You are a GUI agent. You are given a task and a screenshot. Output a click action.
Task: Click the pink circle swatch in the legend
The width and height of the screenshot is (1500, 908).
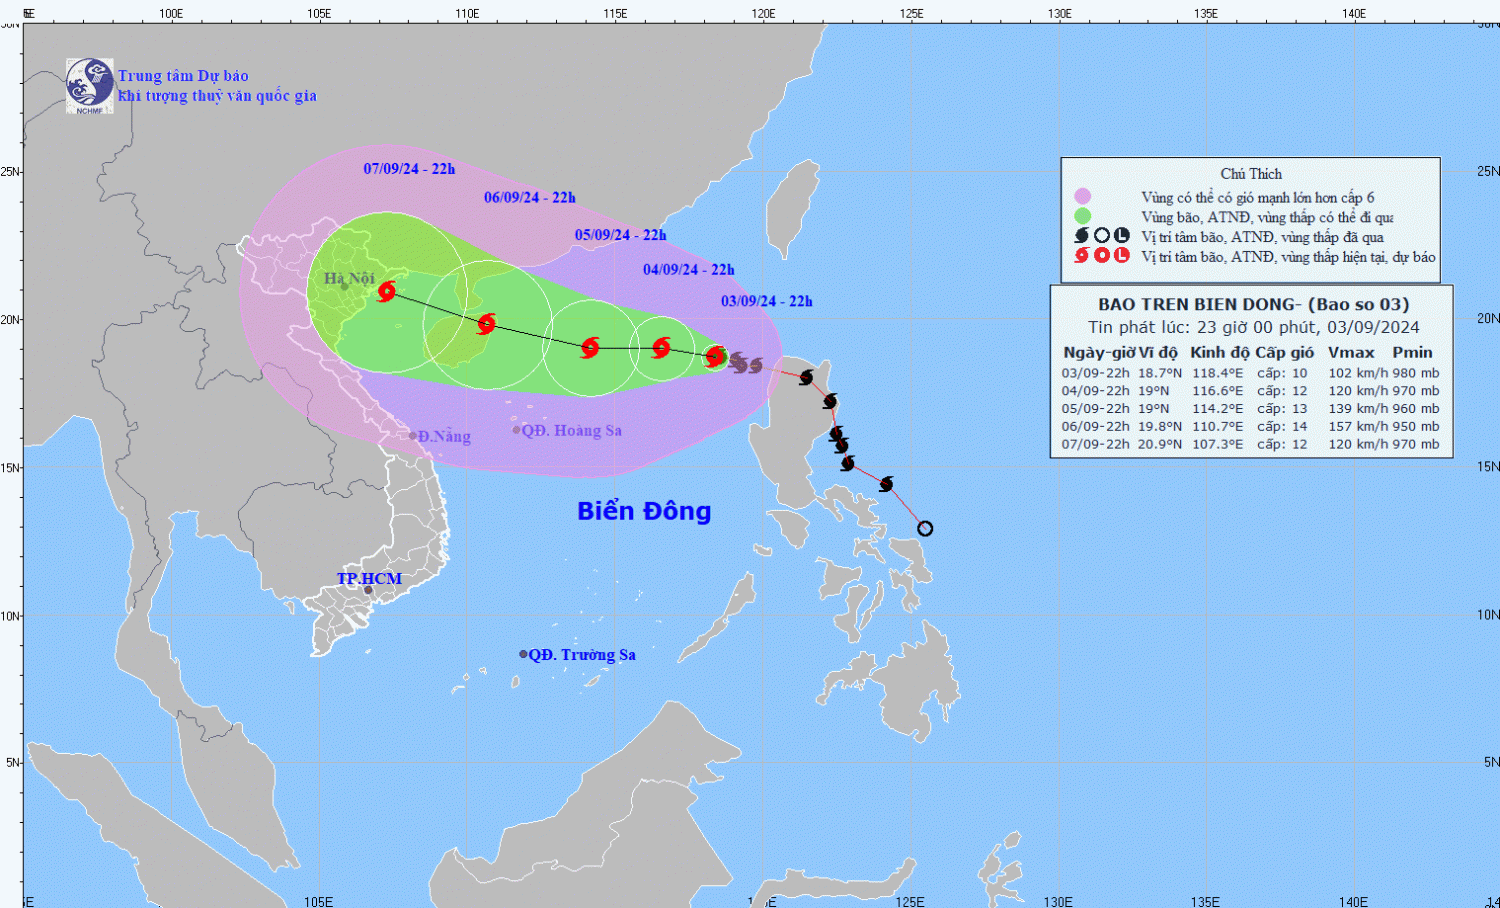tap(1082, 197)
